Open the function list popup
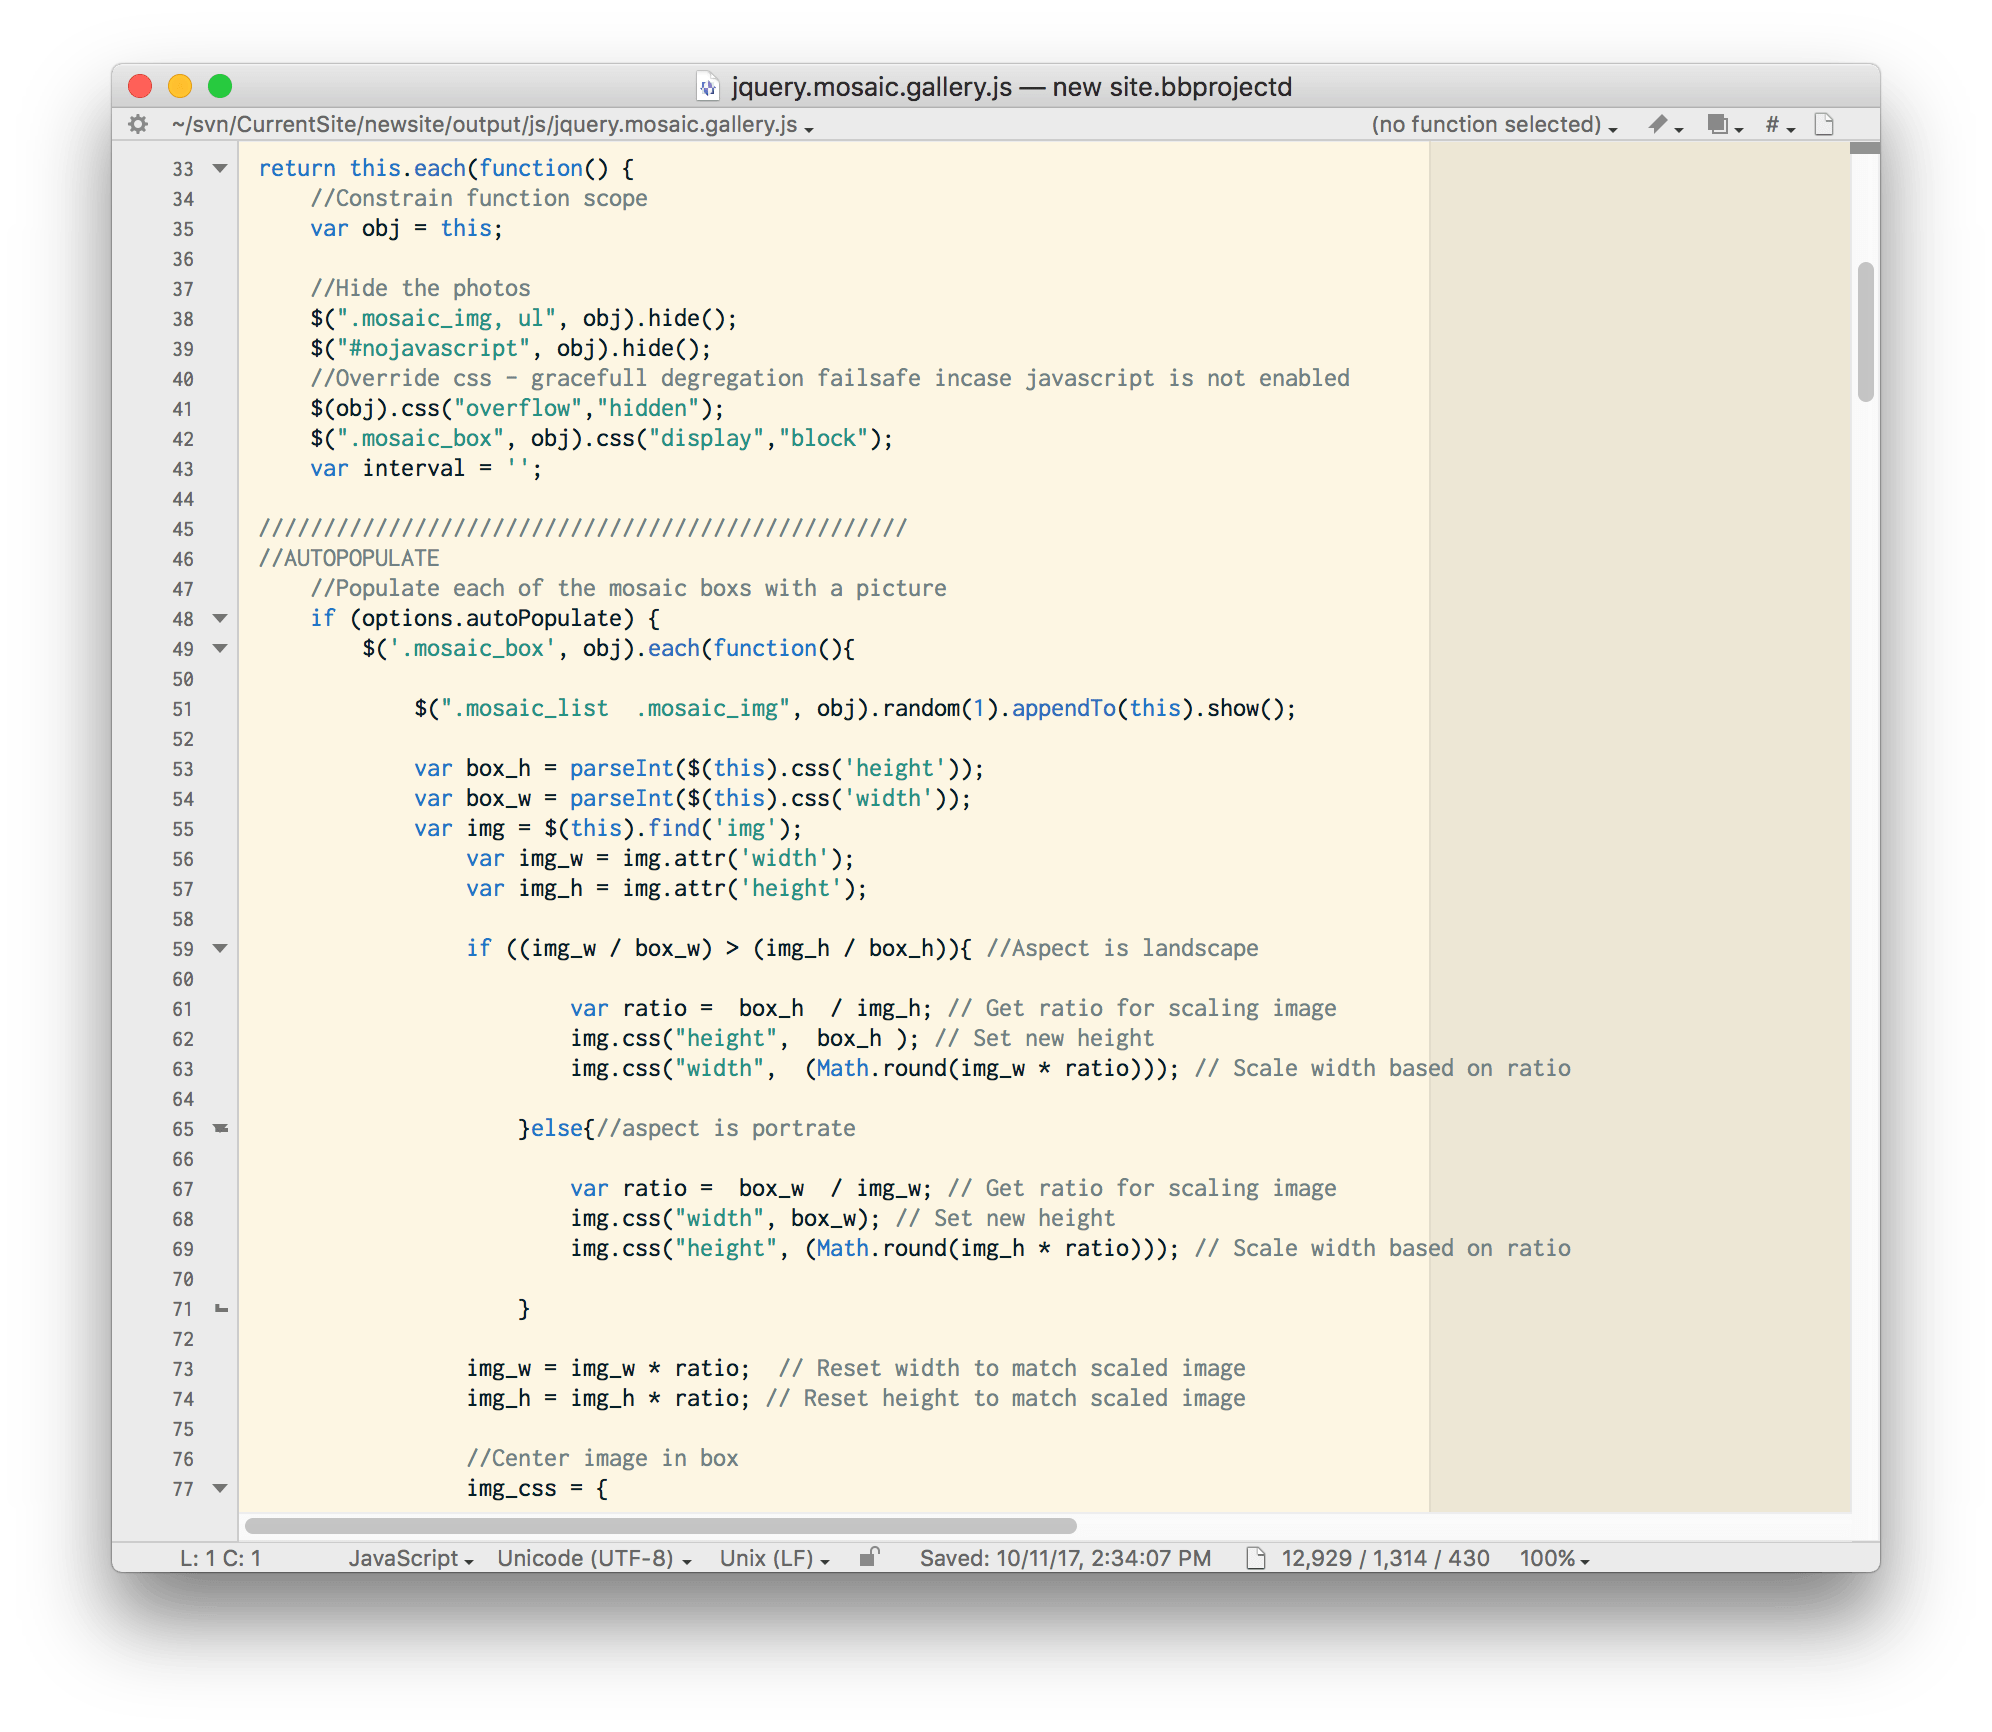The width and height of the screenshot is (1992, 1732). (1492, 124)
